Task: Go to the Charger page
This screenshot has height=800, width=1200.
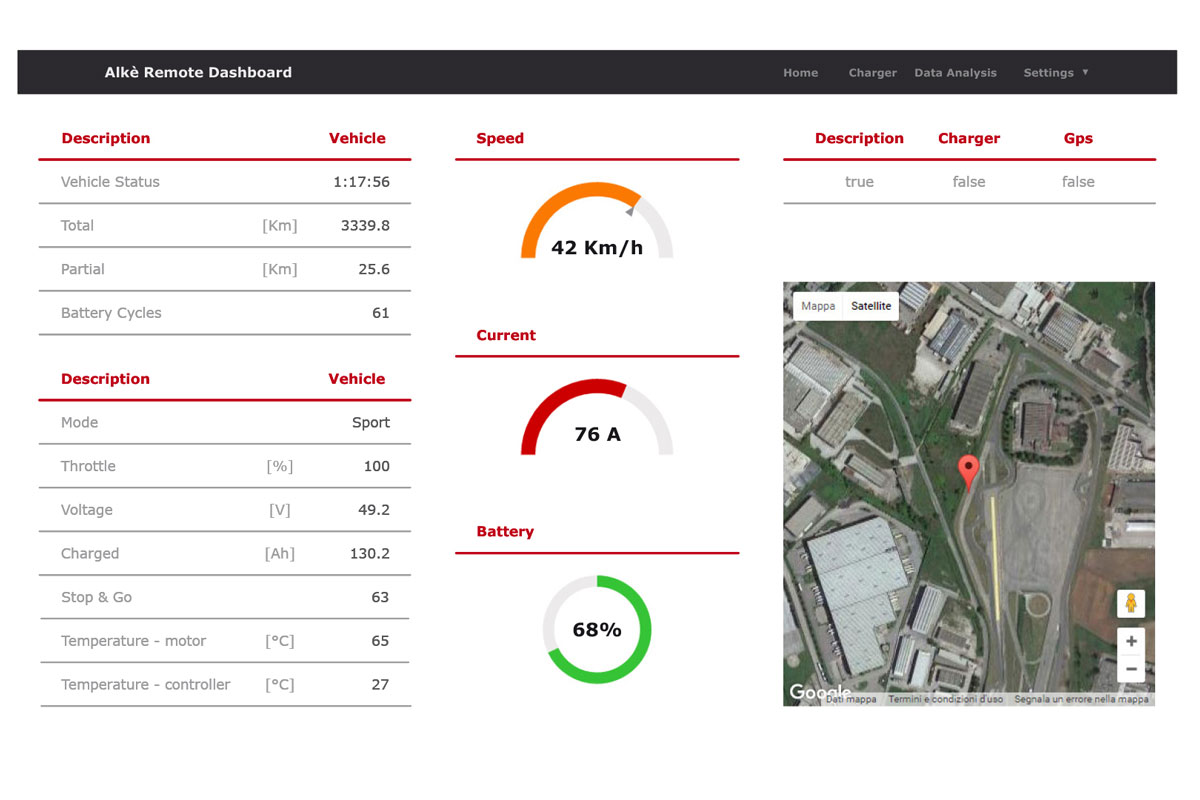Action: 872,73
